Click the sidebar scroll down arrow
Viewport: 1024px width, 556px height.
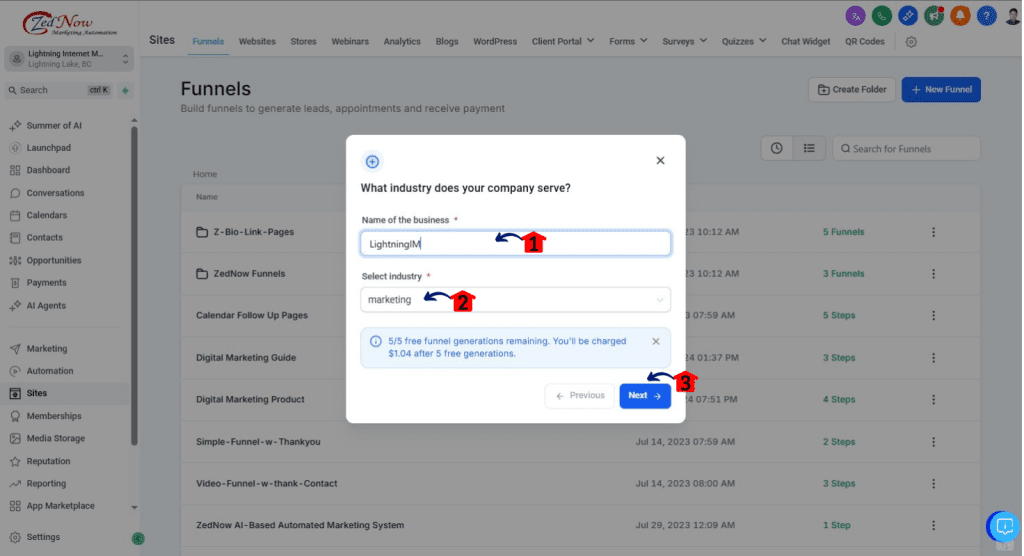pos(134,508)
